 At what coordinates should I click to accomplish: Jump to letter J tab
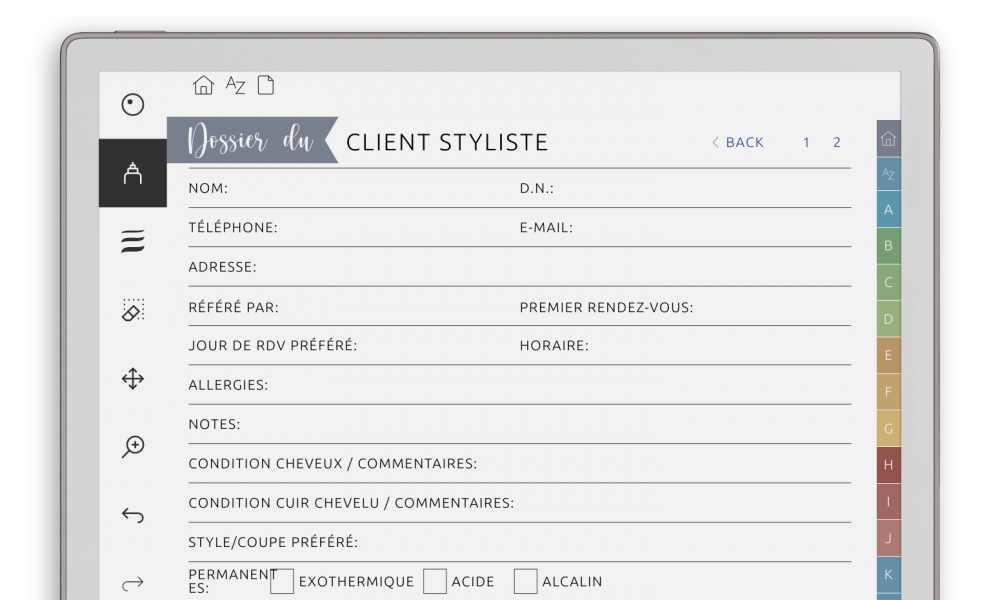click(888, 538)
